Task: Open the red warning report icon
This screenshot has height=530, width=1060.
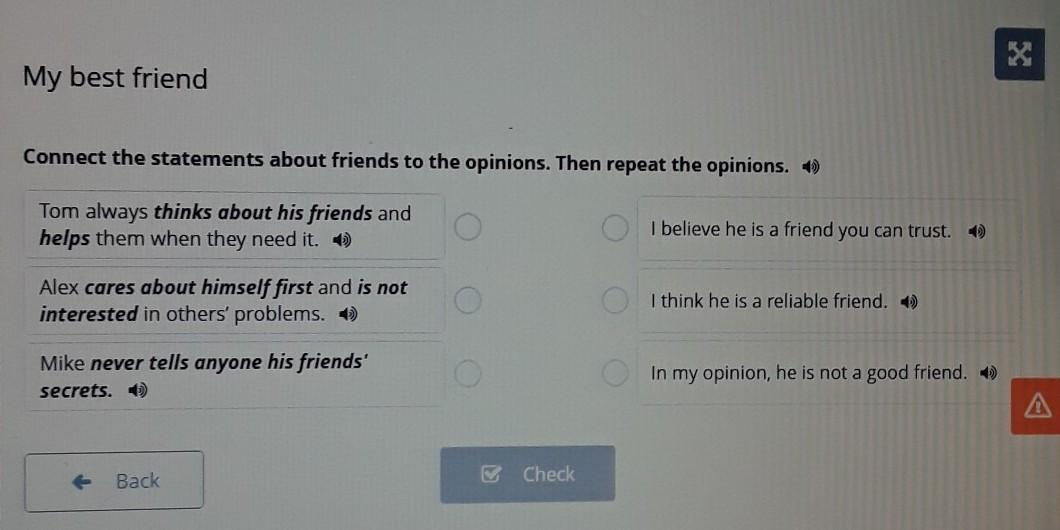Action: [1036, 406]
